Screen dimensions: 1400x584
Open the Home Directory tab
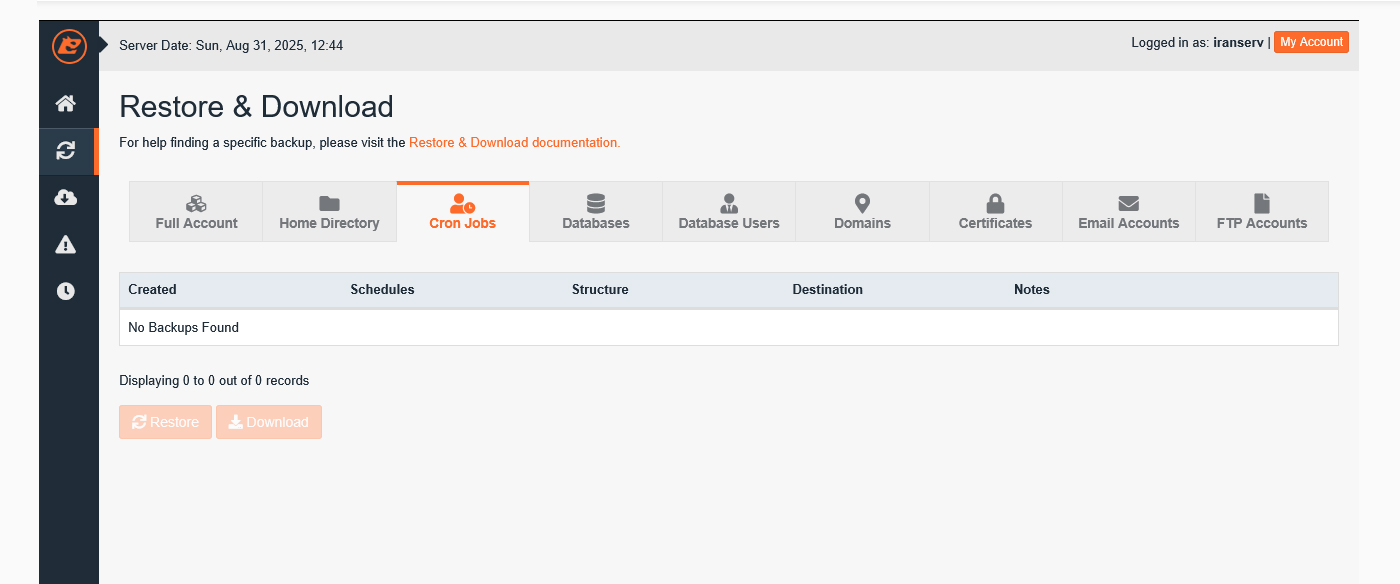point(329,212)
